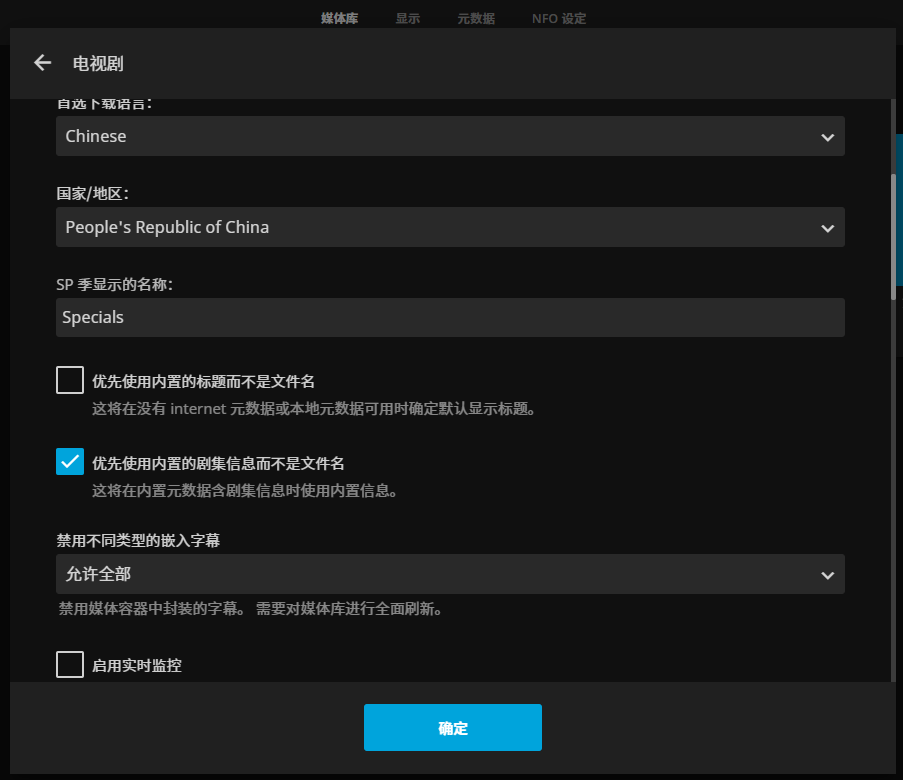
Task: Expand the 国家/地区 country selector
Action: [x=450, y=227]
